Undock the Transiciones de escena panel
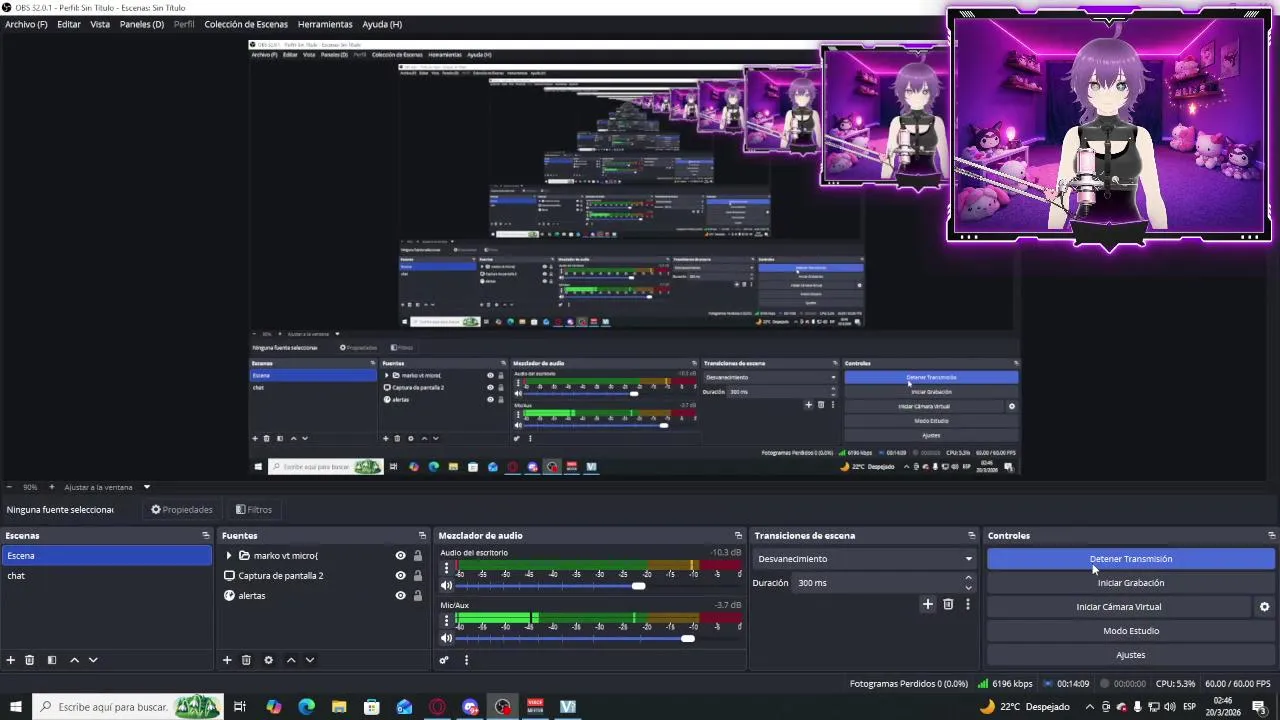The height and width of the screenshot is (720, 1280). pos(971,536)
